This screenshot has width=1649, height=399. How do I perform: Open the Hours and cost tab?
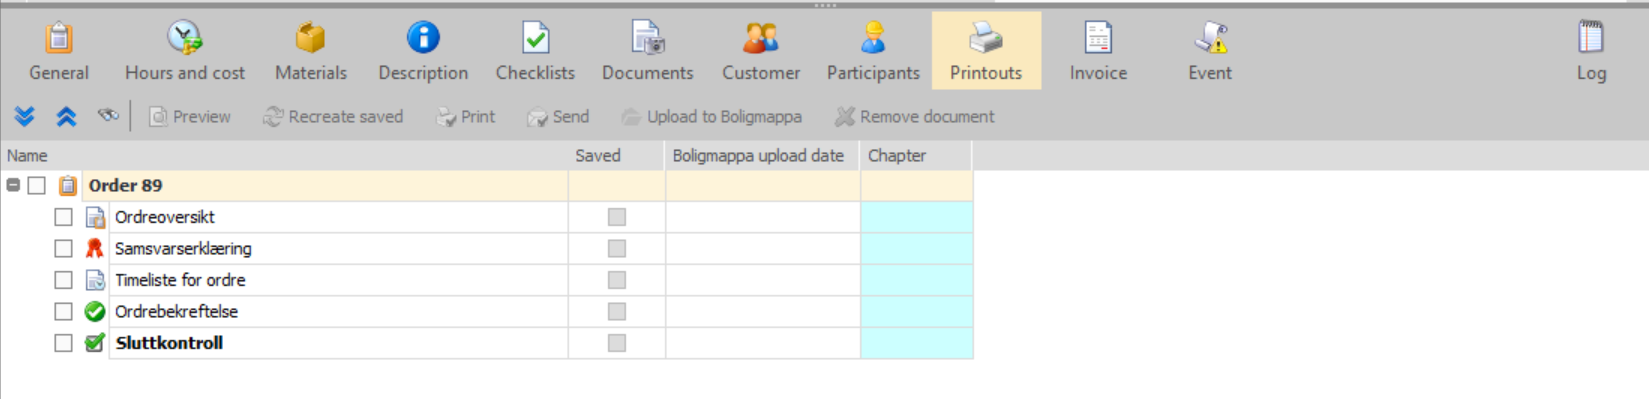tap(184, 51)
